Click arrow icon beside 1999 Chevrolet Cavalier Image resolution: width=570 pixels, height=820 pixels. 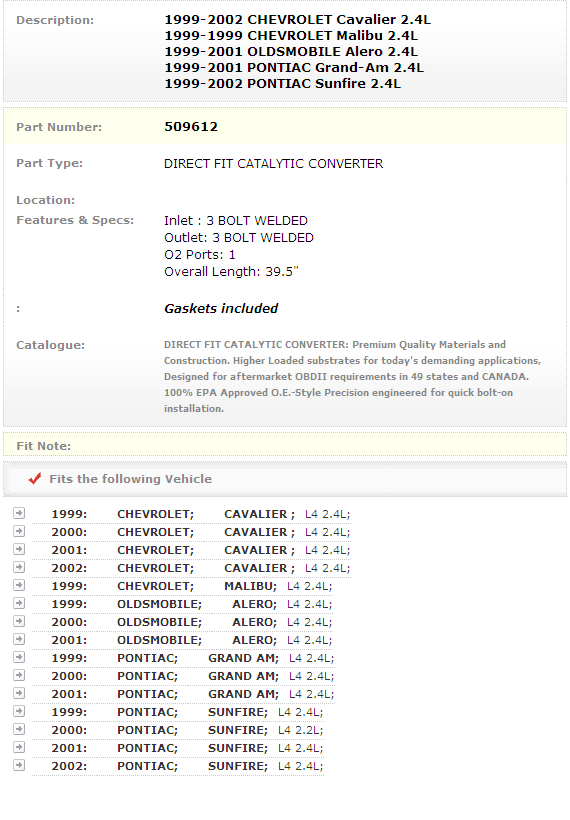(x=19, y=513)
